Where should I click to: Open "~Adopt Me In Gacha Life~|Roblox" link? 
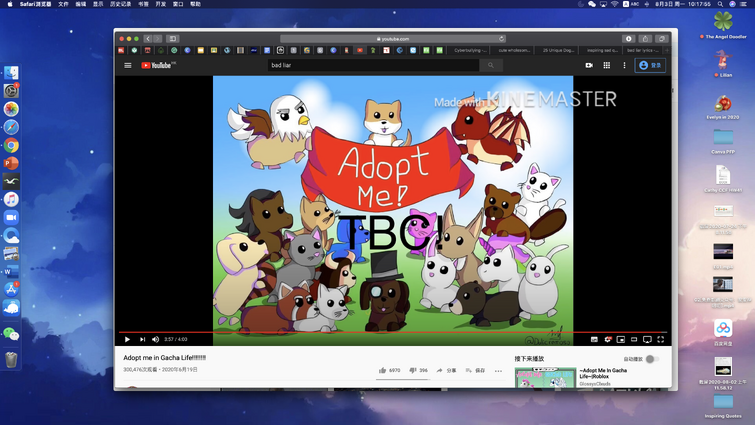click(603, 373)
